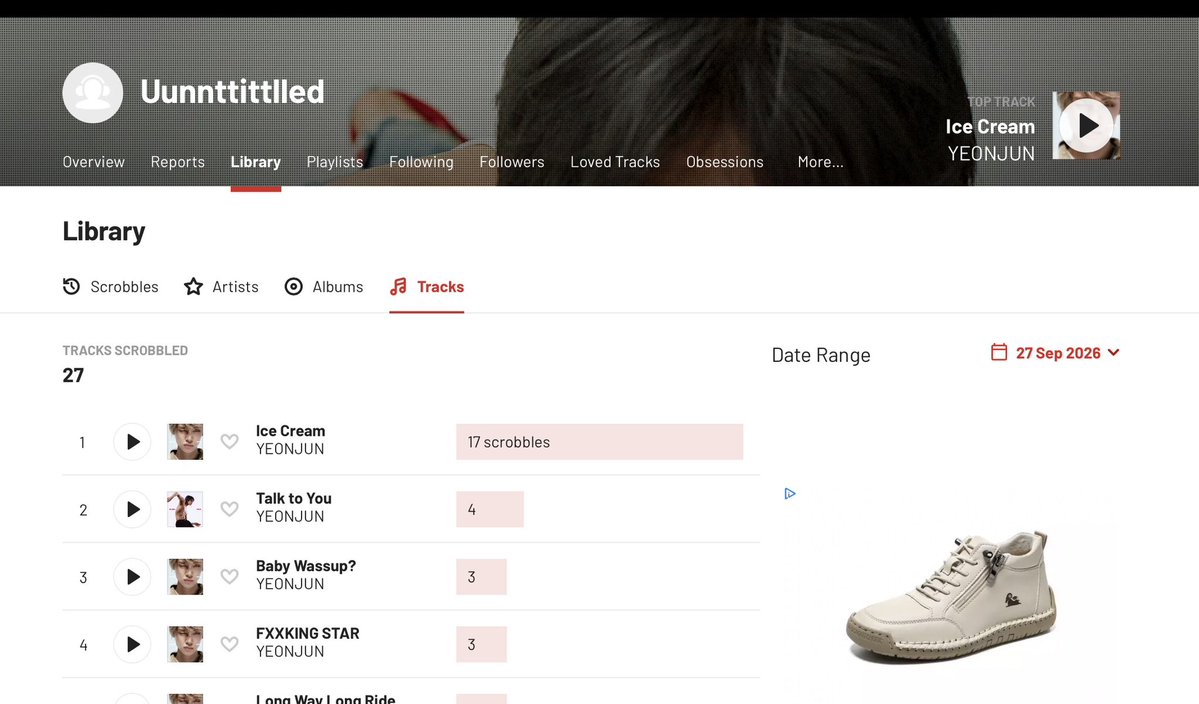Go to the Following tab
Screen dimensions: 1199x704
(x=421, y=162)
